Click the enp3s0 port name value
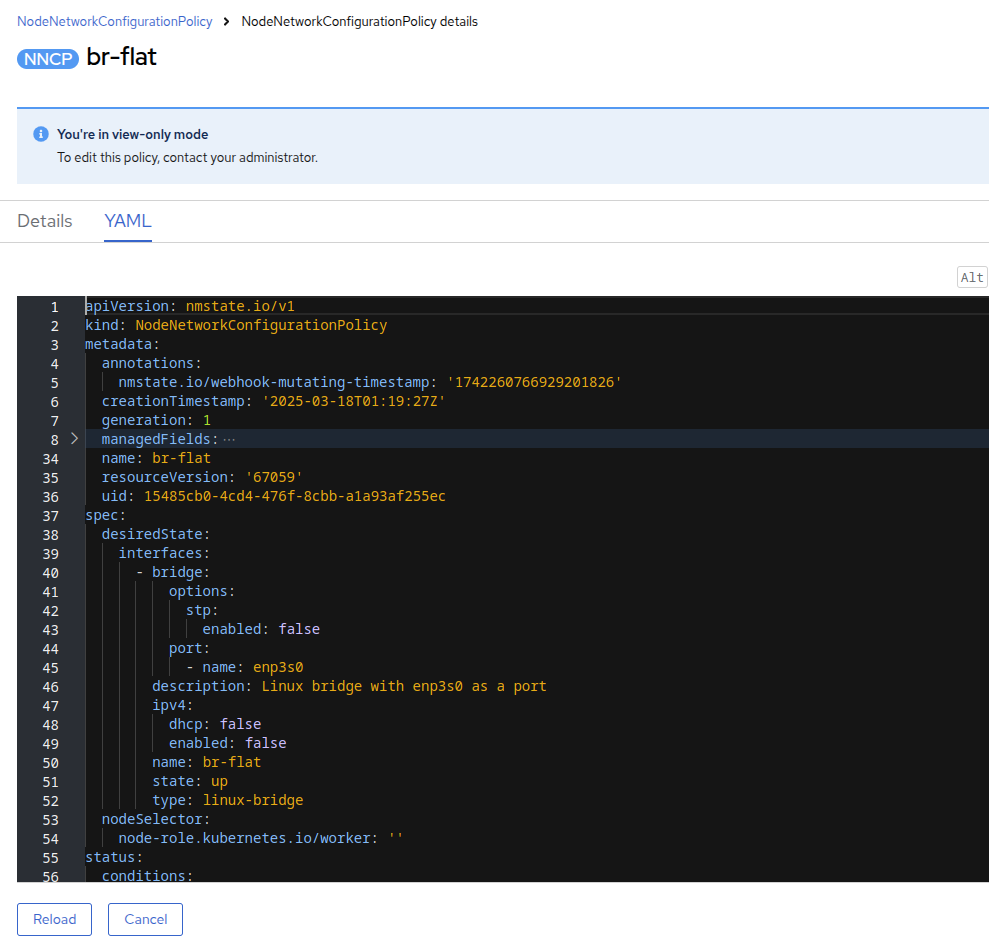The height and width of the screenshot is (944, 989). [x=278, y=668]
